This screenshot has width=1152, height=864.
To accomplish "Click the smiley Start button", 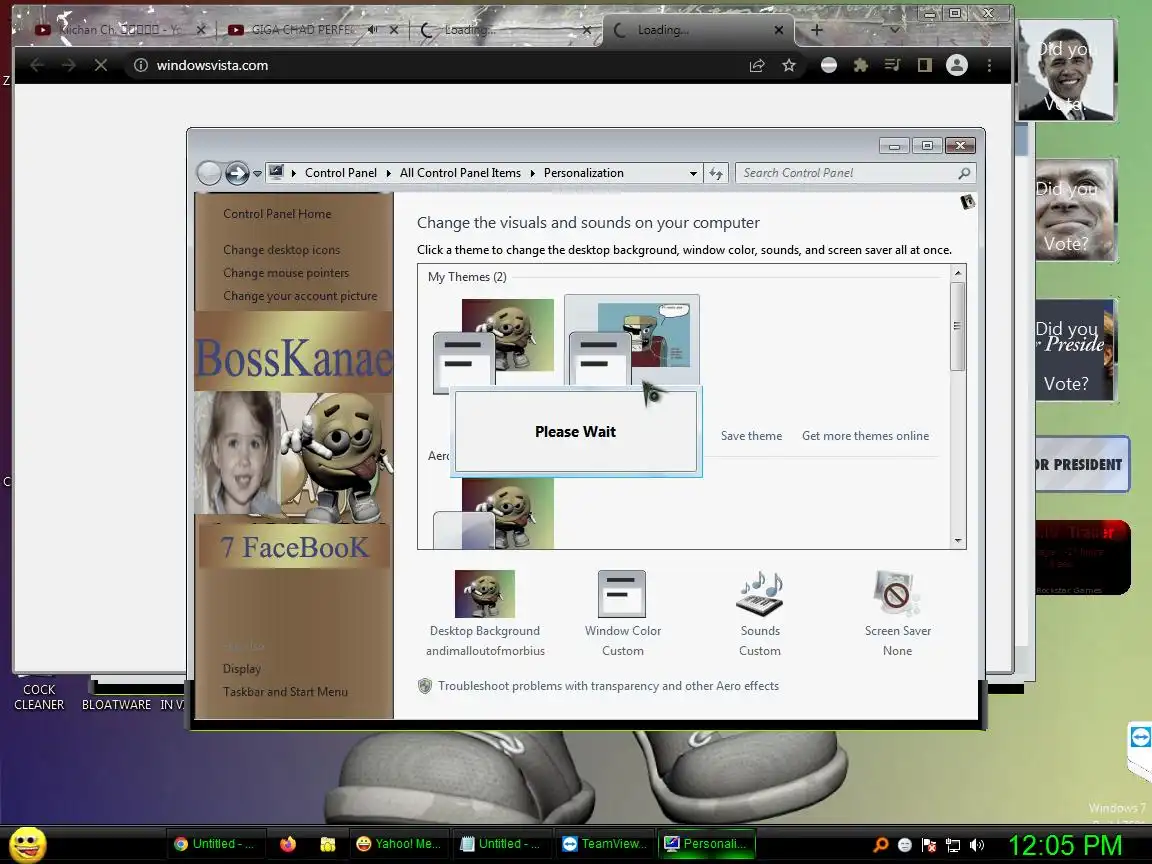I will coord(26,844).
